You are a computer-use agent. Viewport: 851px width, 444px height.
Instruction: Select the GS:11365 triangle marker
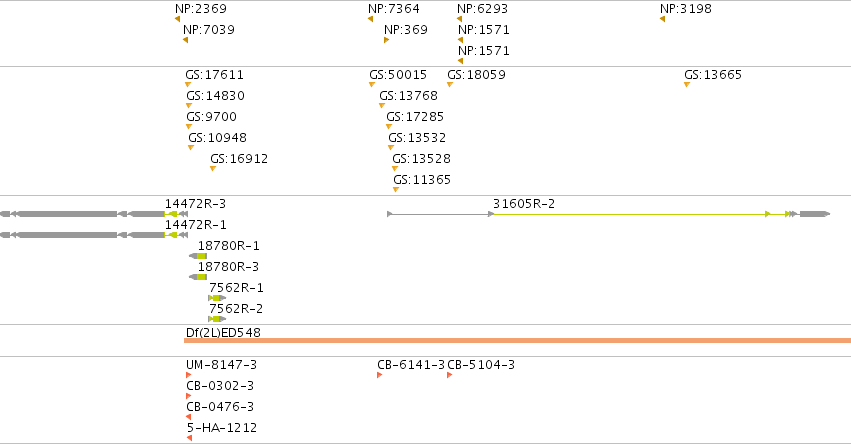[396, 189]
